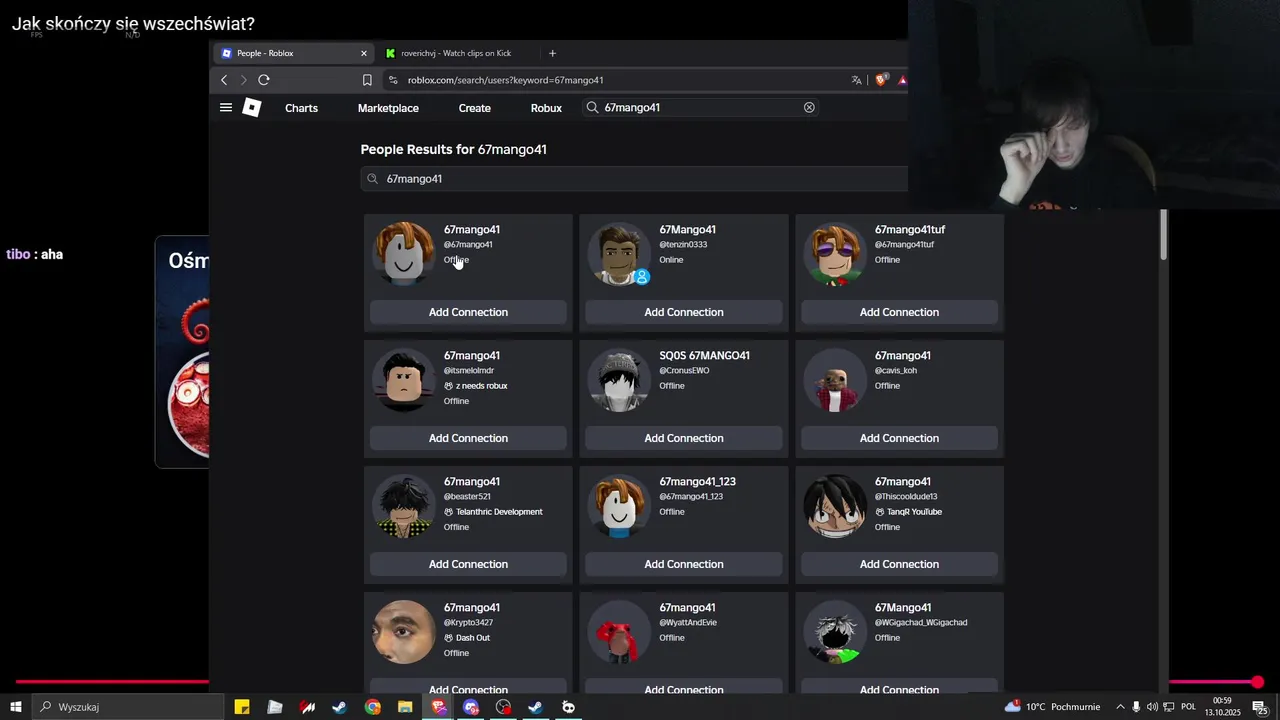Click microphone tray icon
1280x720 pixels.
(1136, 707)
